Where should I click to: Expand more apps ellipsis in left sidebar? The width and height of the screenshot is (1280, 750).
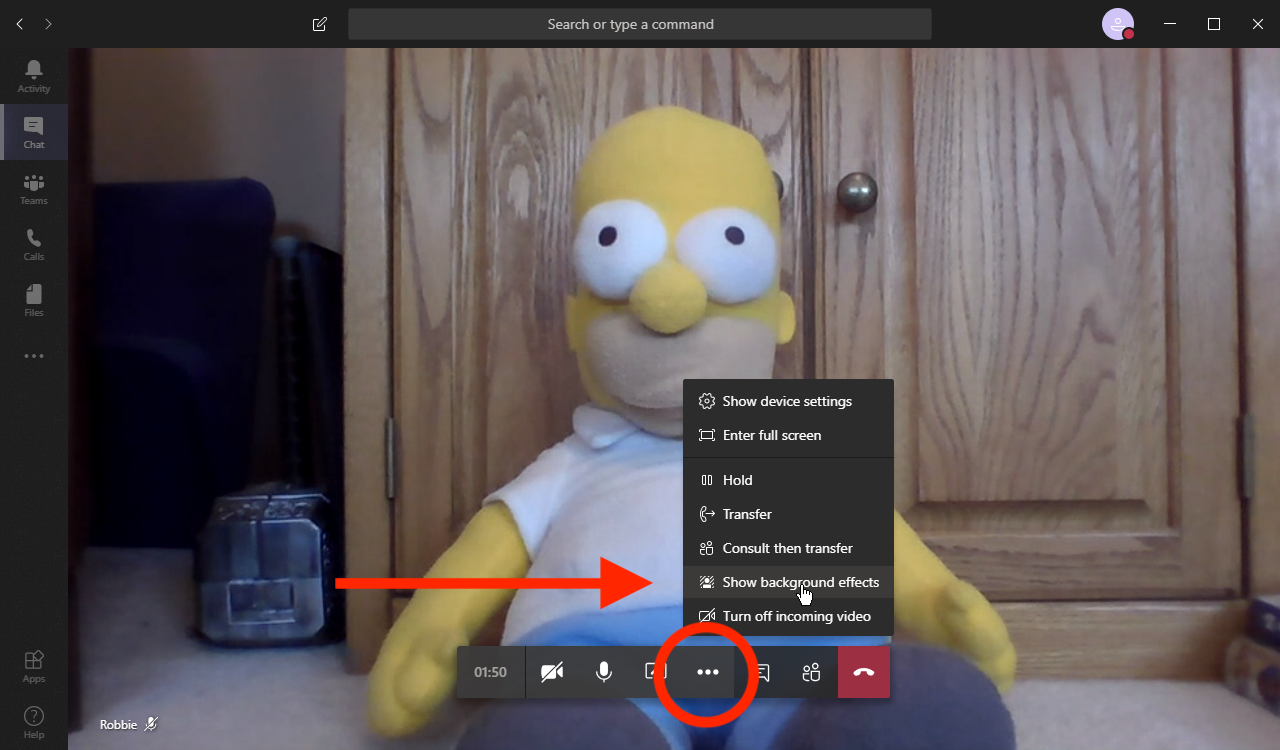pyautogui.click(x=34, y=356)
